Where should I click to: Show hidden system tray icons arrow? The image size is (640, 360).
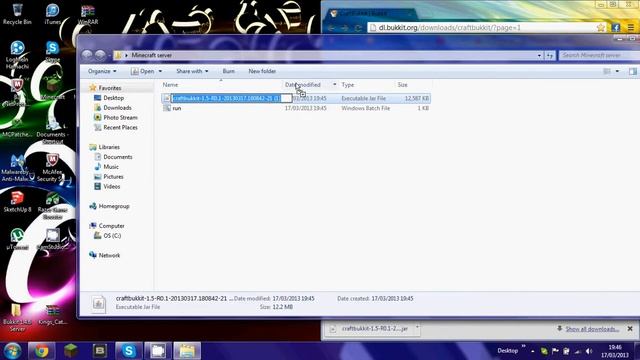coord(533,351)
